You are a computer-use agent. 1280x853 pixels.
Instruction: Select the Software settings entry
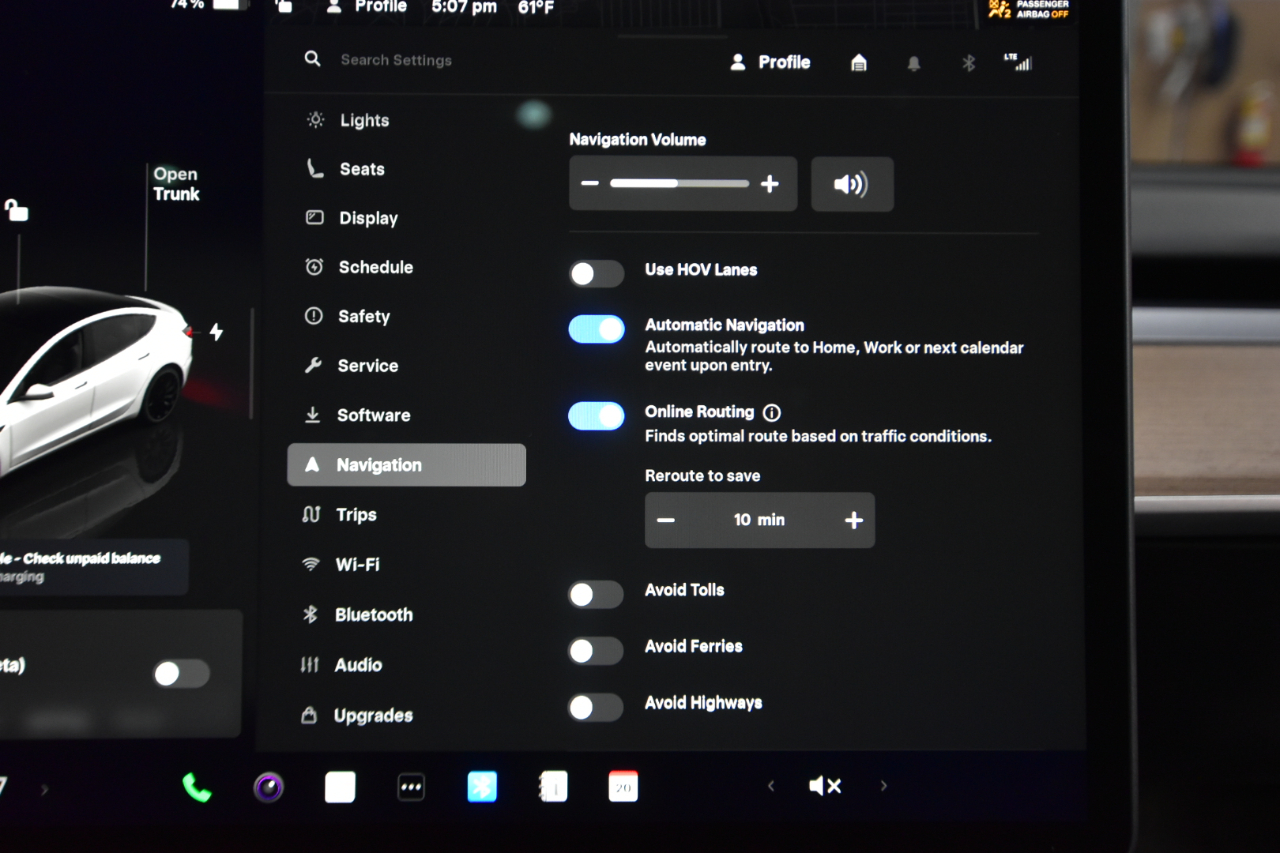click(371, 415)
